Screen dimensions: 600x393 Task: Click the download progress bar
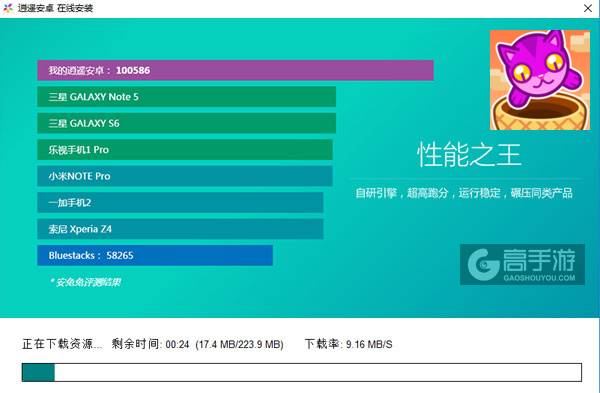tap(302, 373)
